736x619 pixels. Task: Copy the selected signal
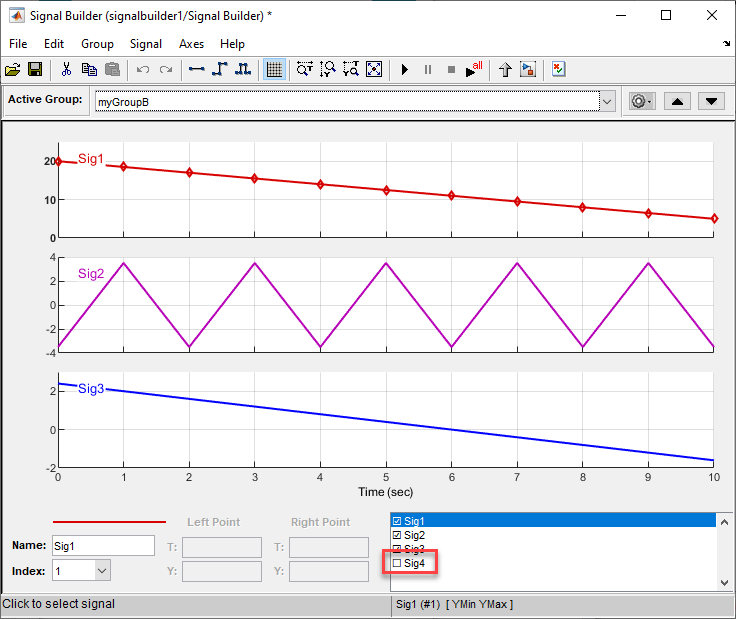[89, 70]
